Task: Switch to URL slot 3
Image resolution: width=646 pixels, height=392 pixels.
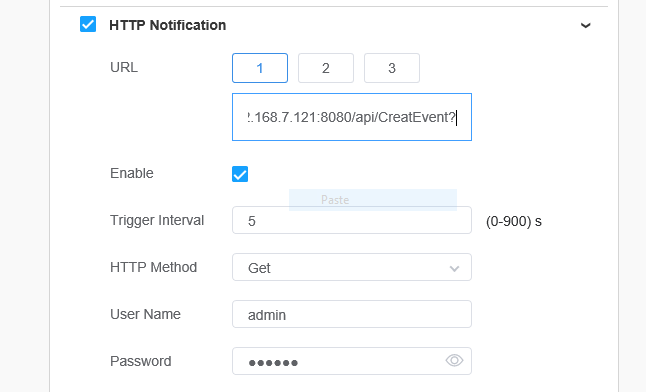Action: pyautogui.click(x=392, y=68)
